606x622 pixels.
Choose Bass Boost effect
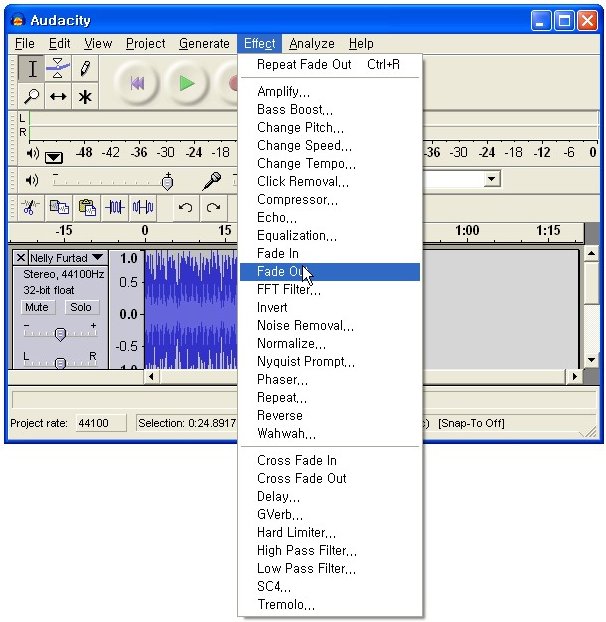[x=330, y=109]
